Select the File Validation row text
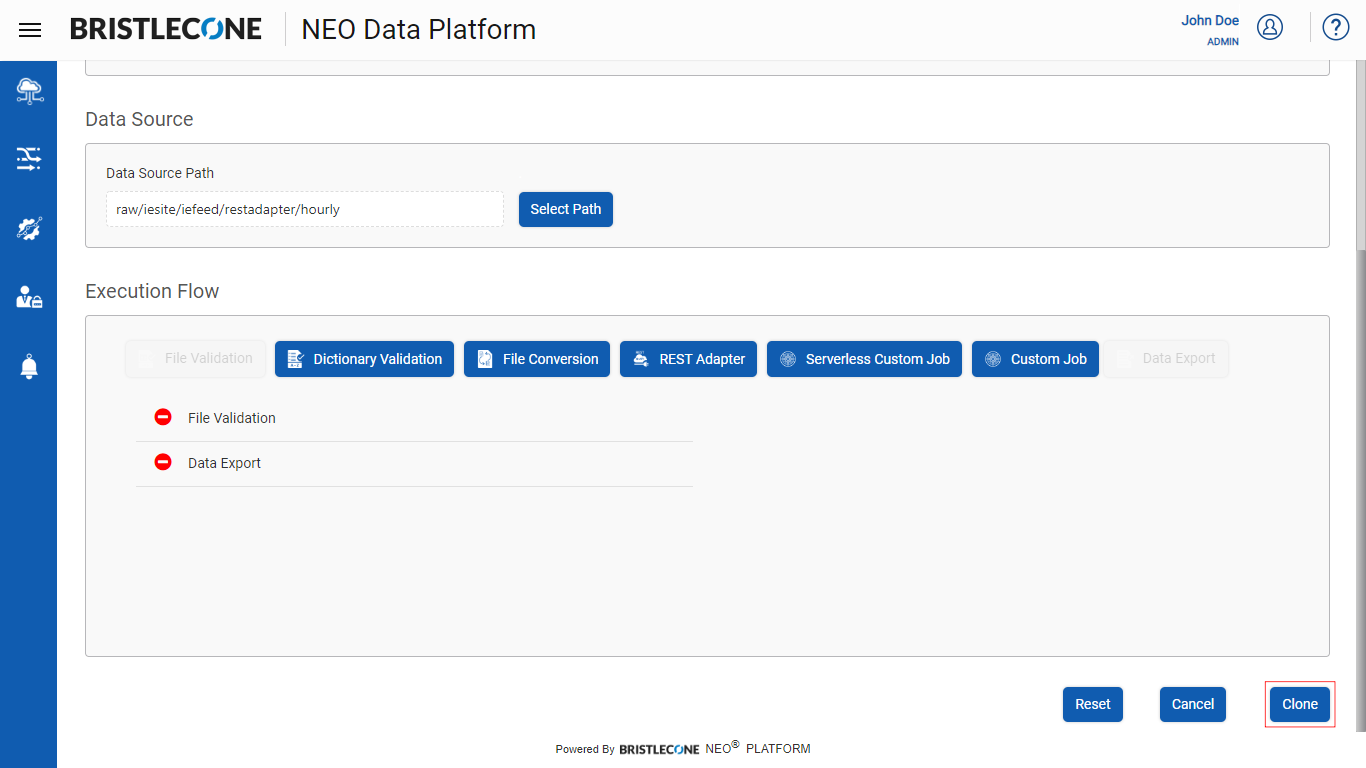Image resolution: width=1366 pixels, height=768 pixels. point(232,418)
